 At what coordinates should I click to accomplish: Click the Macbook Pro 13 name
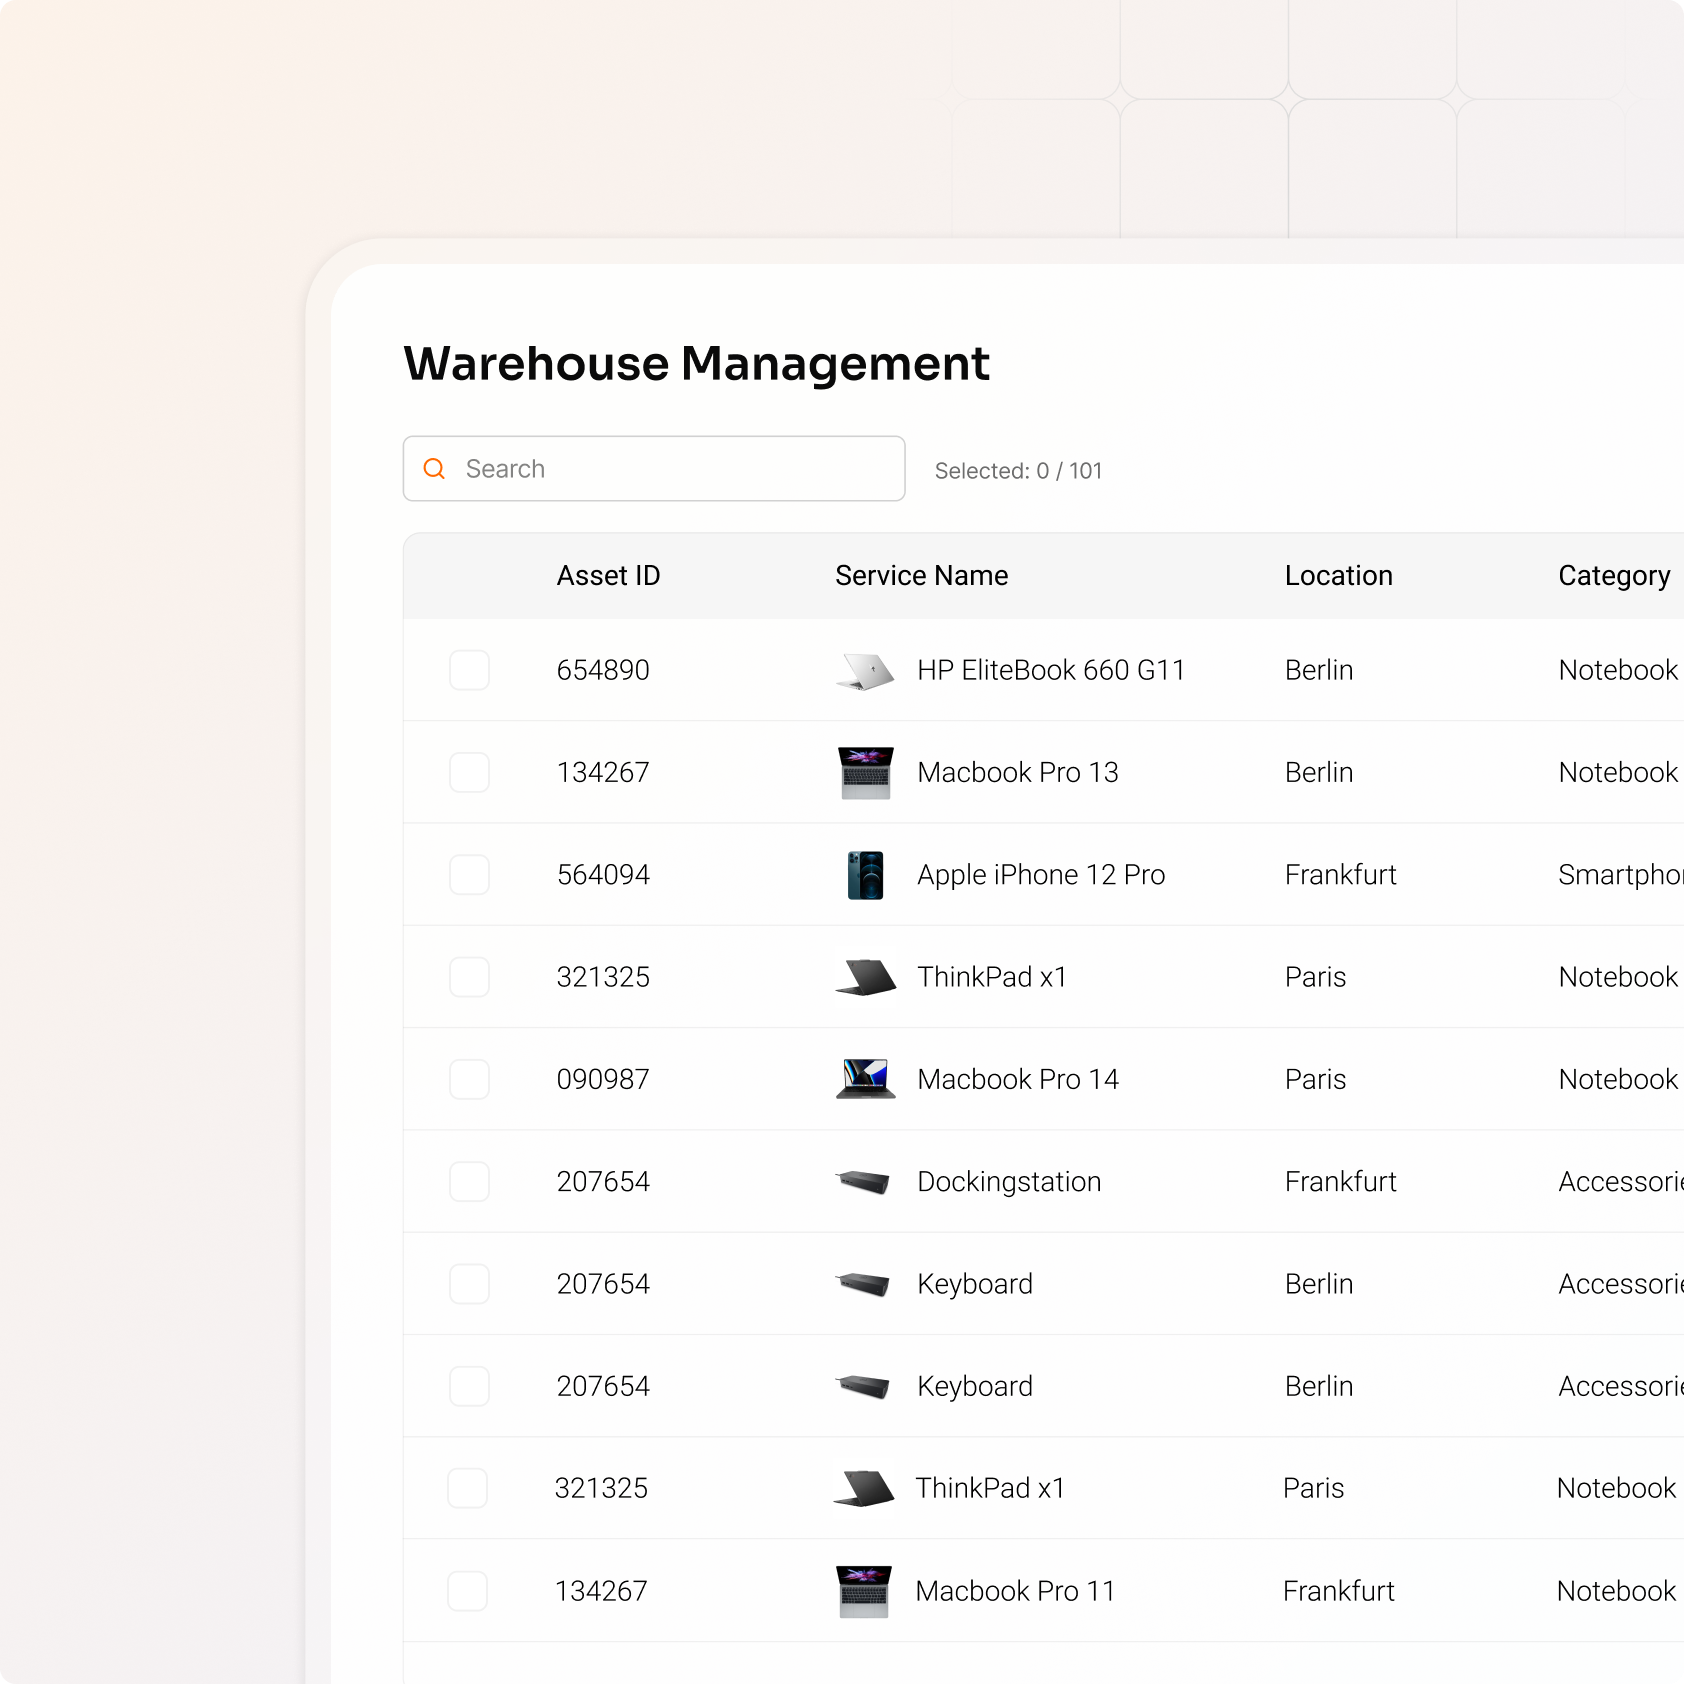[1018, 772]
